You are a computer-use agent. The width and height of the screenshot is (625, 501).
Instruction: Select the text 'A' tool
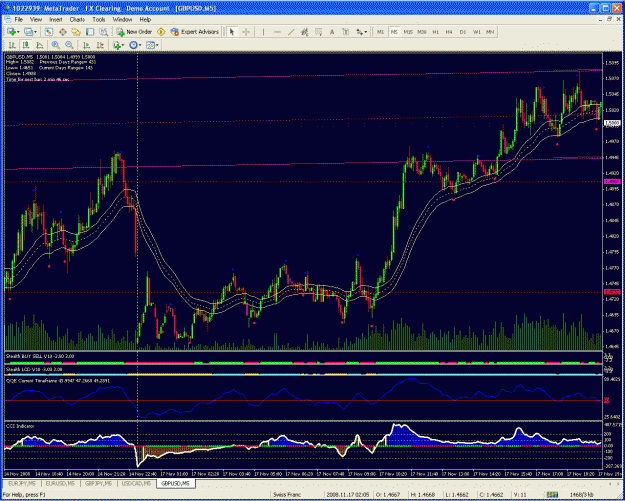(x=332, y=32)
